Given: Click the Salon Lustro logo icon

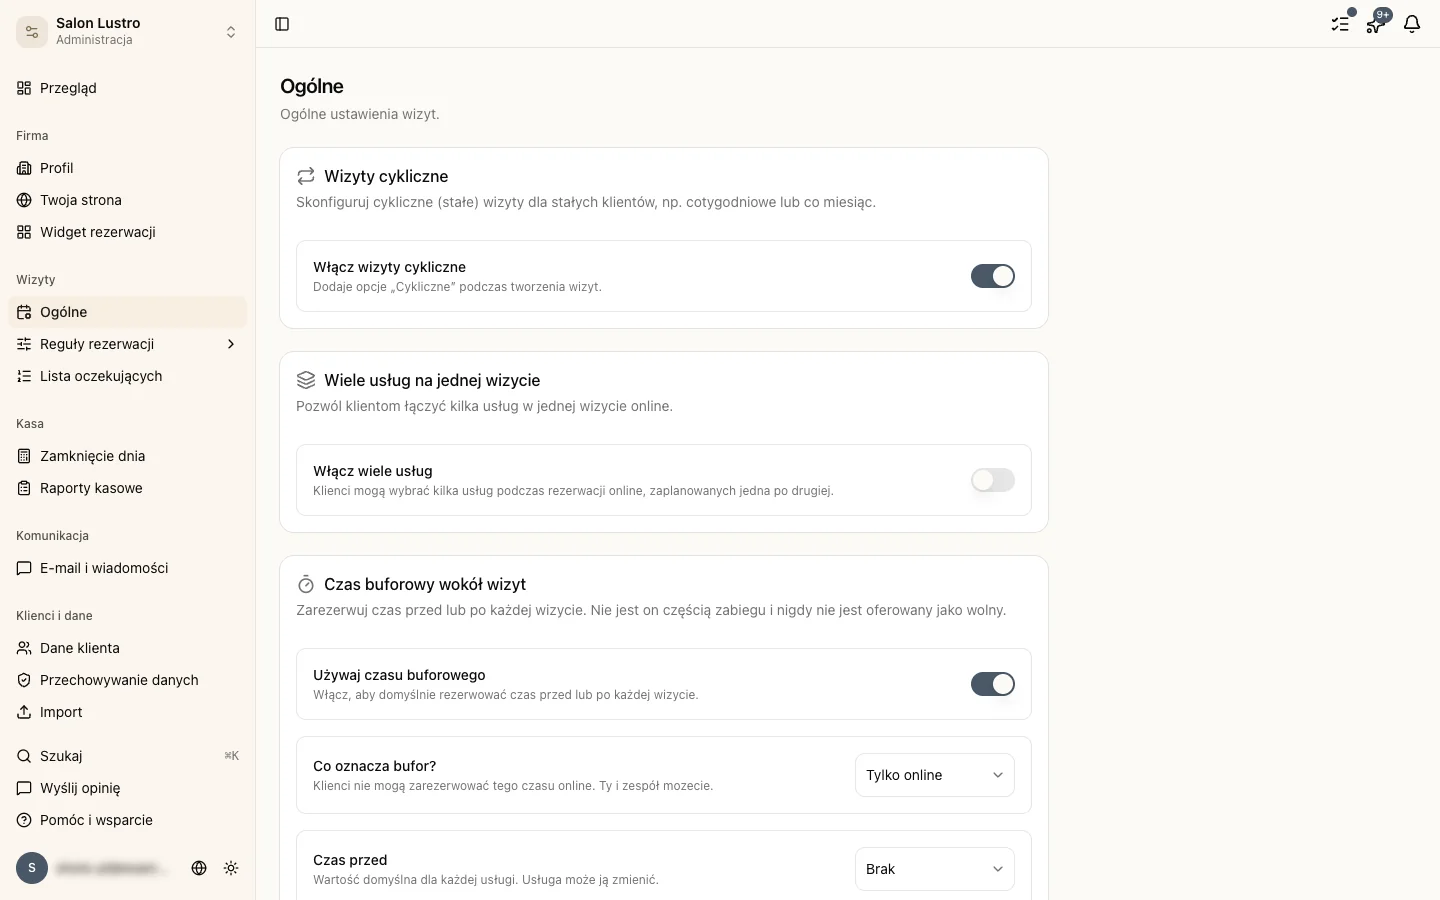Looking at the screenshot, I should click(32, 32).
